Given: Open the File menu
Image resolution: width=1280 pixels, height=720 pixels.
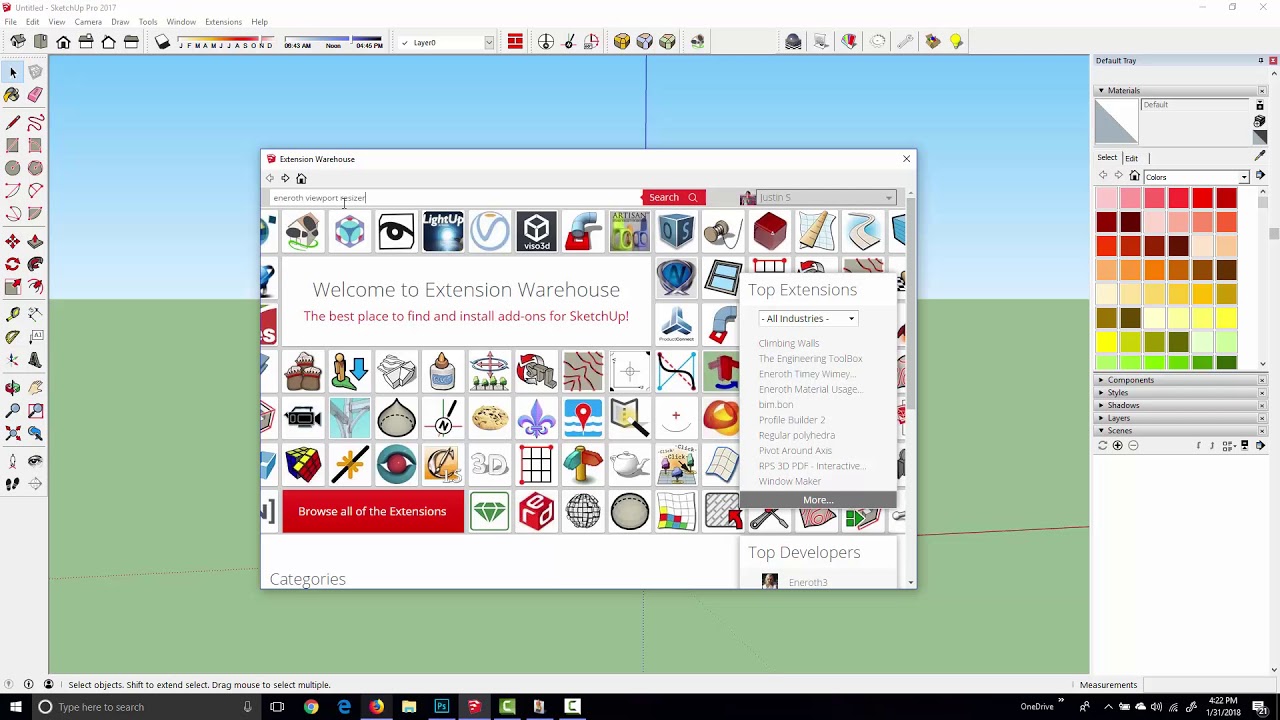Looking at the screenshot, I should pyautogui.click(x=10, y=22).
